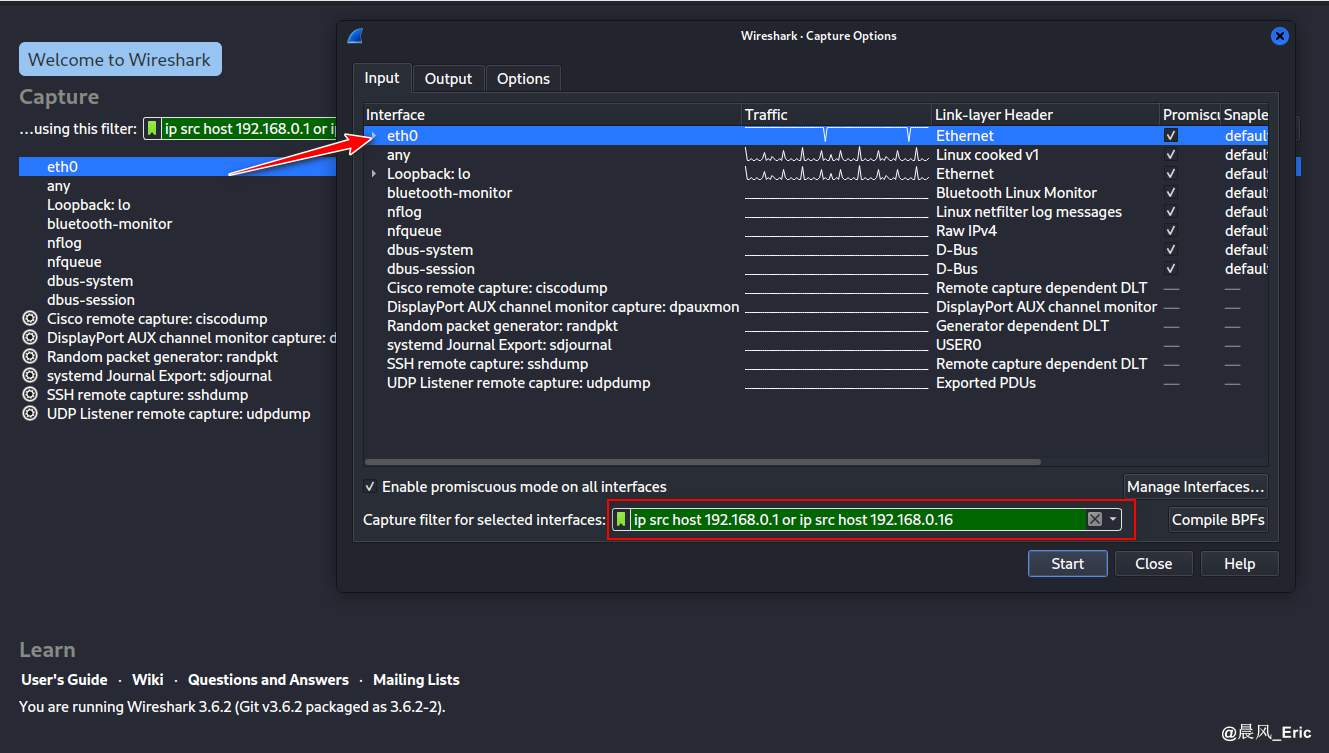Open Manage Interfaces dialog
This screenshot has height=753, width=1329.
coord(1196,487)
